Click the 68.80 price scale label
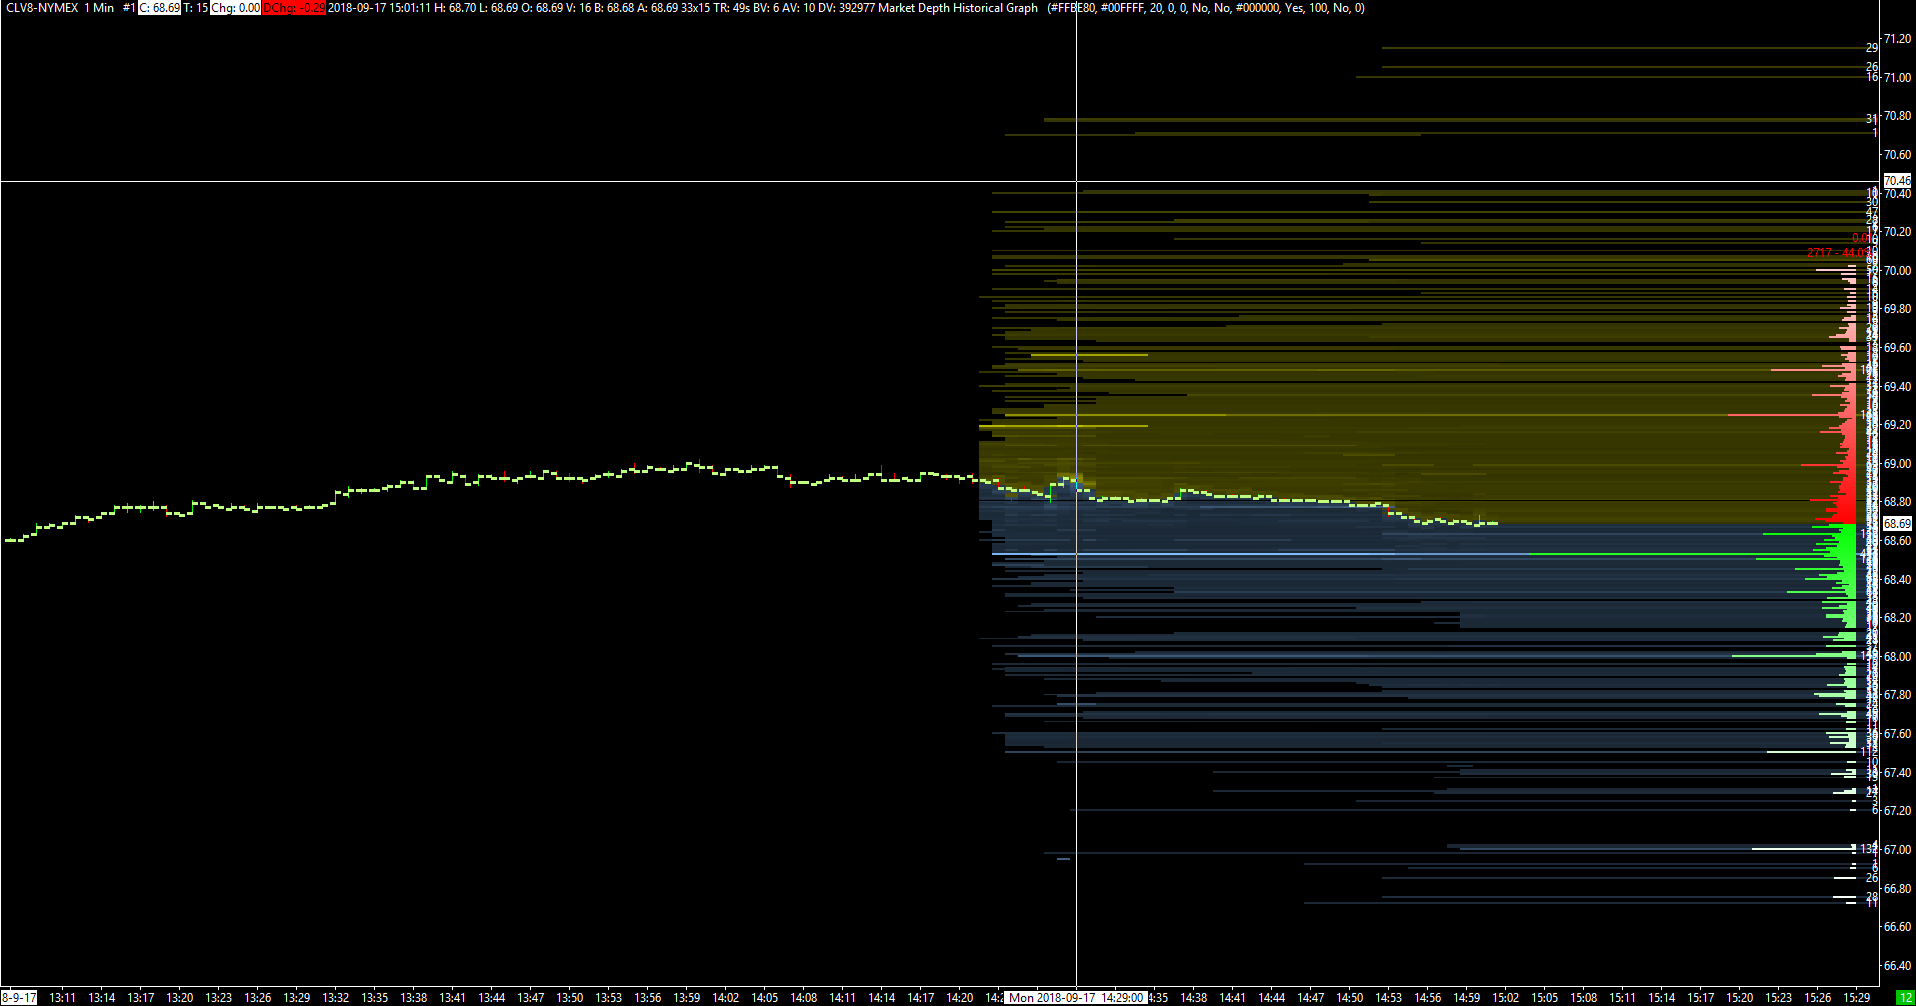Screen dimensions: 1916x1006 click(1897, 502)
